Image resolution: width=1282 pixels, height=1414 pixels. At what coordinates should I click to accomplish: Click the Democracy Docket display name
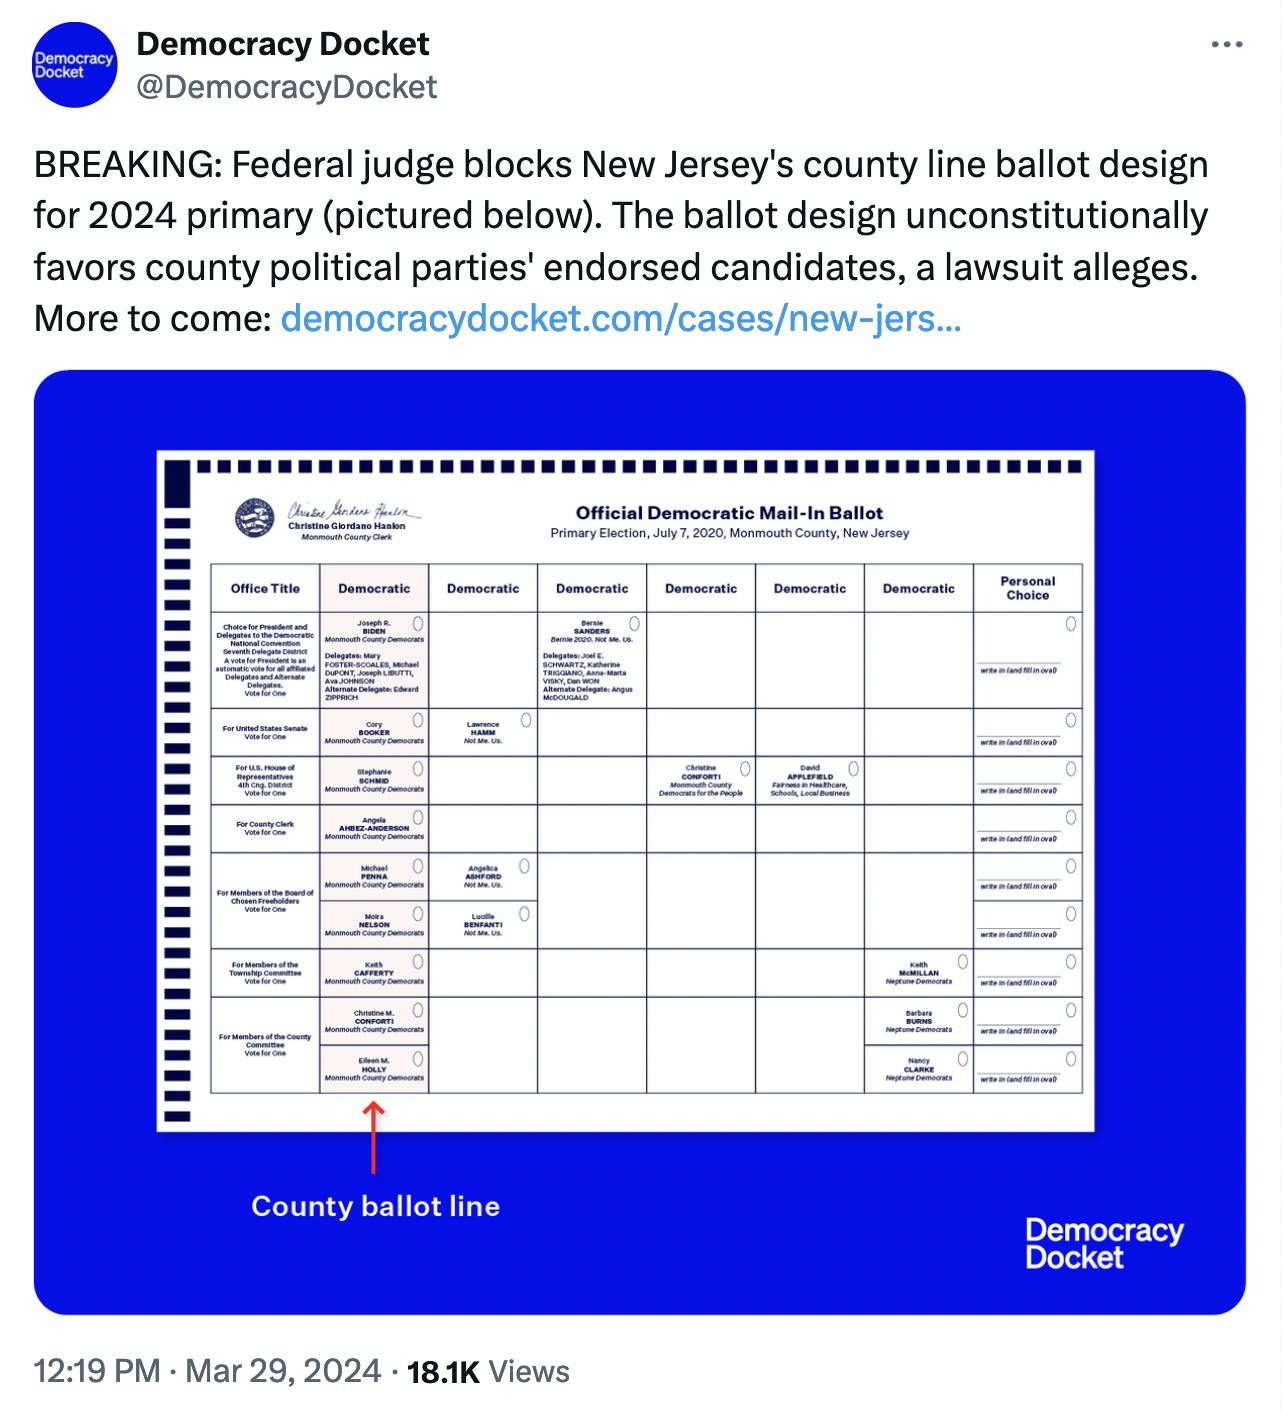click(x=282, y=44)
